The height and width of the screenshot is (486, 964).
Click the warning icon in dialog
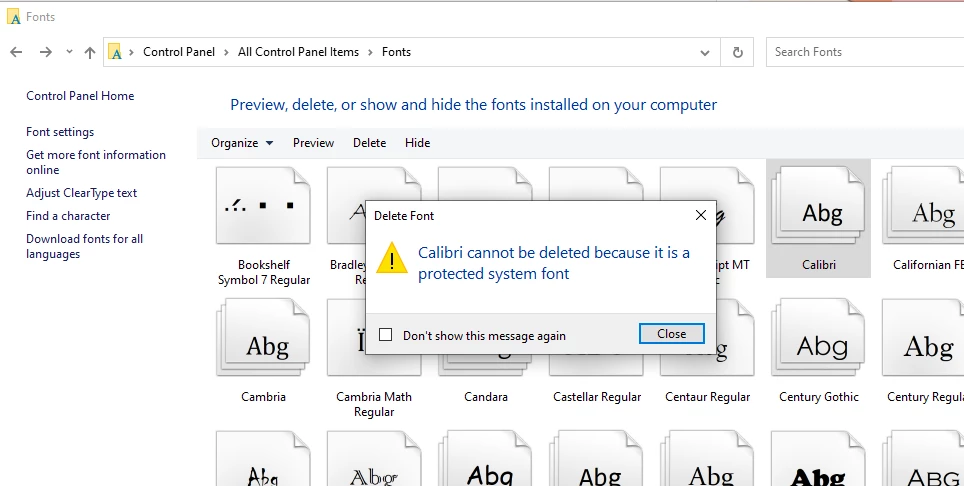392,257
